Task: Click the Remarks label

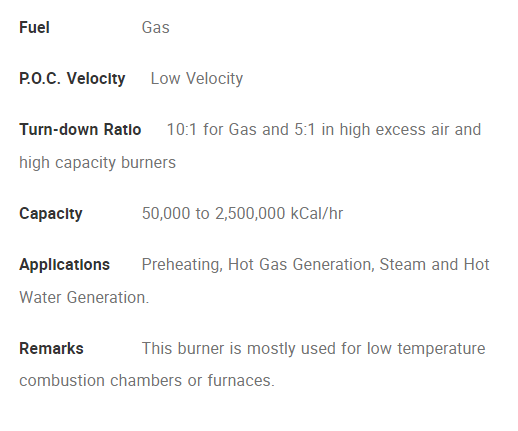Action: click(51, 349)
